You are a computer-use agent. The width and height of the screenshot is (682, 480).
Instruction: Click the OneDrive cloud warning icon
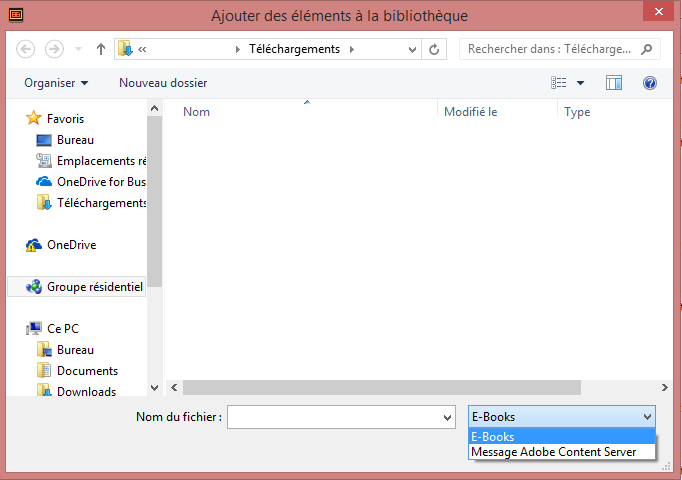(x=33, y=245)
